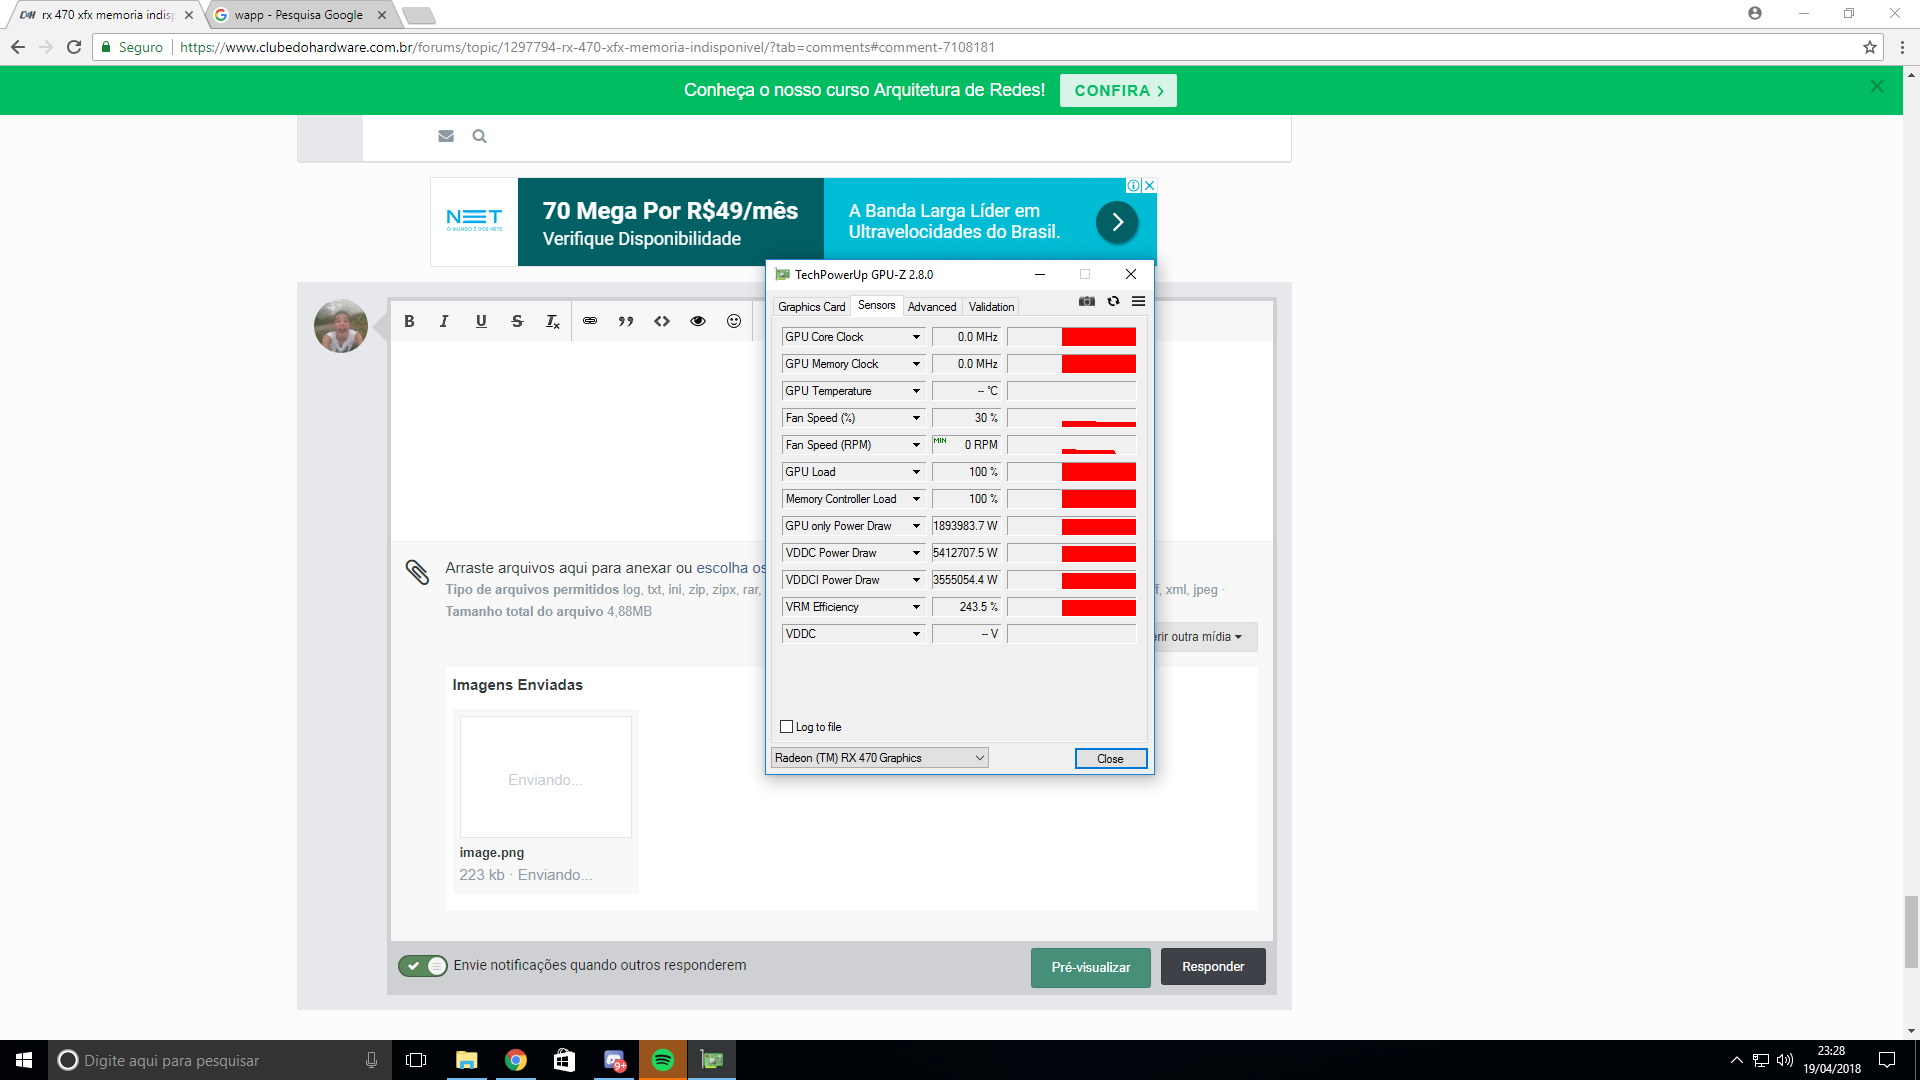Screen dimensions: 1920x1080
Task: Insert a spoiler using the eye icon
Action: (698, 321)
